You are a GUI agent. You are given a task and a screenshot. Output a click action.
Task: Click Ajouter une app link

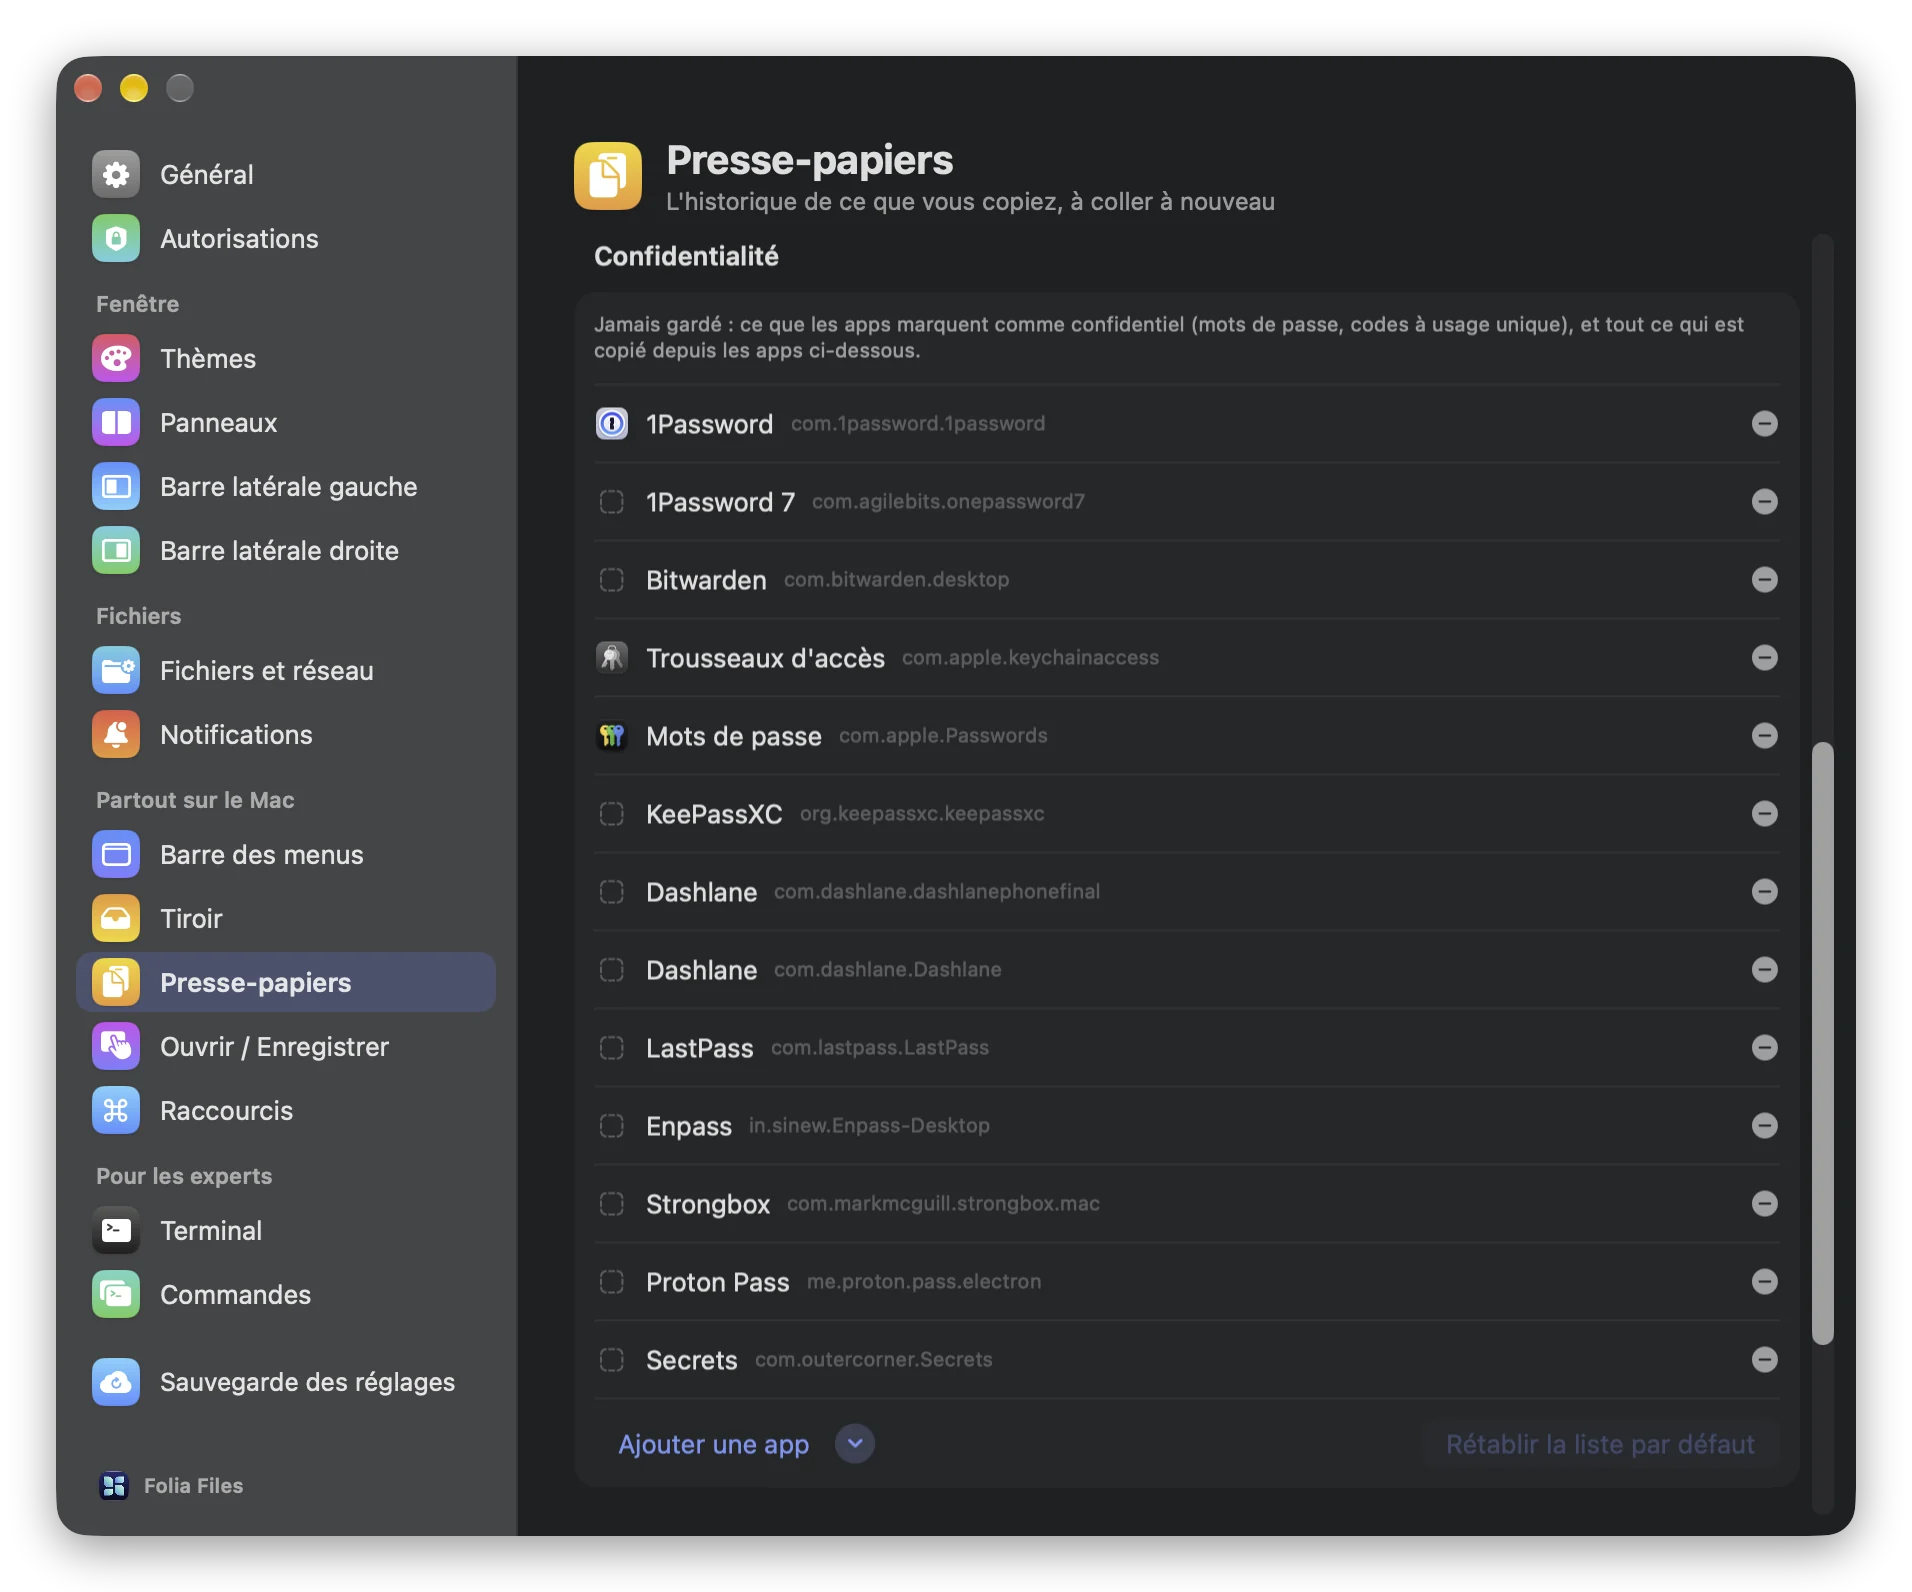click(714, 1445)
